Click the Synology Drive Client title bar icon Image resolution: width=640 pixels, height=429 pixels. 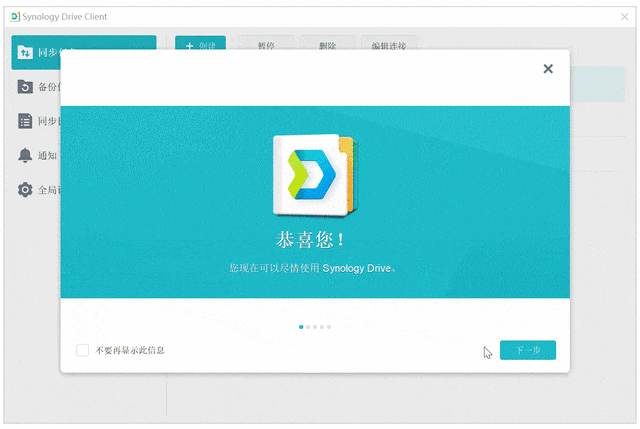pyautogui.click(x=15, y=17)
